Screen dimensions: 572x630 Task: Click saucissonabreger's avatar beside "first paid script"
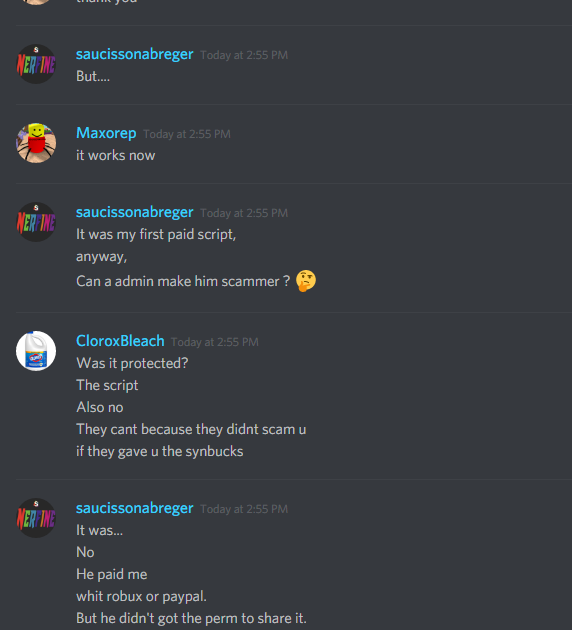36,222
